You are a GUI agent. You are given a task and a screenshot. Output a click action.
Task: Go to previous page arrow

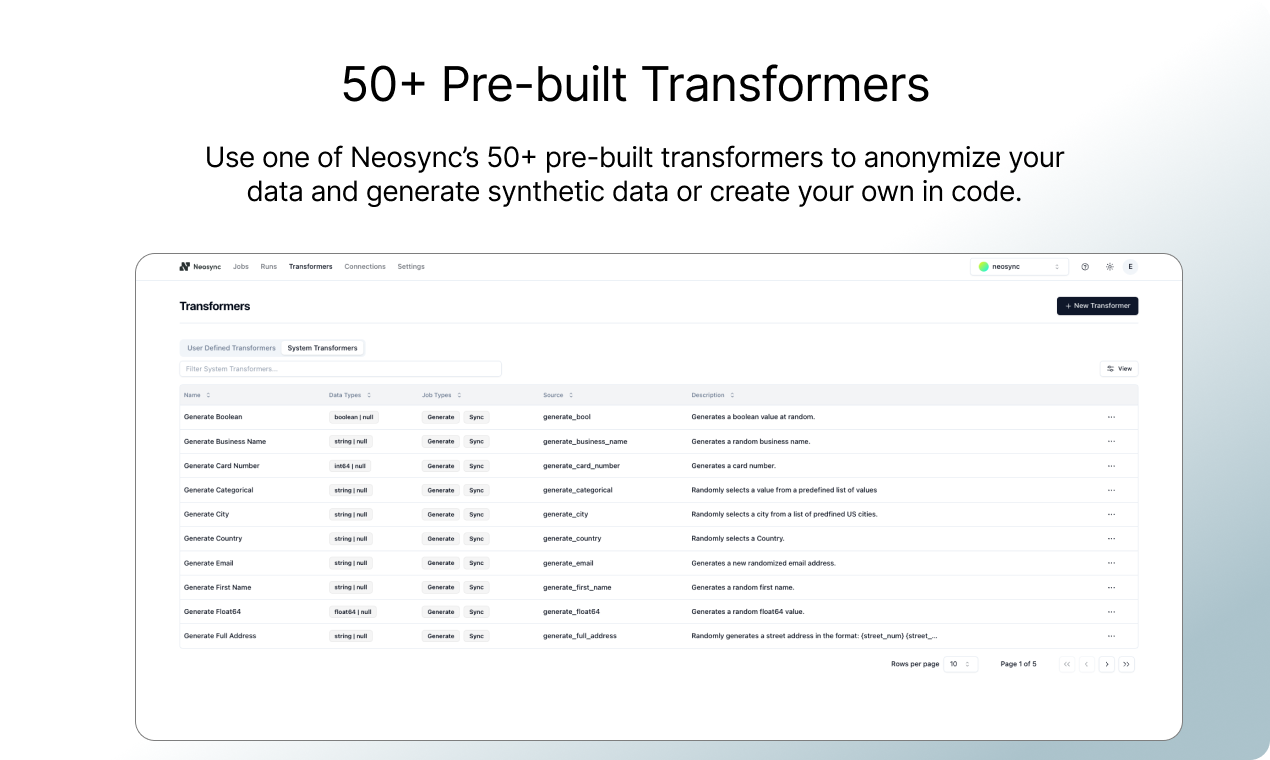(x=1087, y=664)
